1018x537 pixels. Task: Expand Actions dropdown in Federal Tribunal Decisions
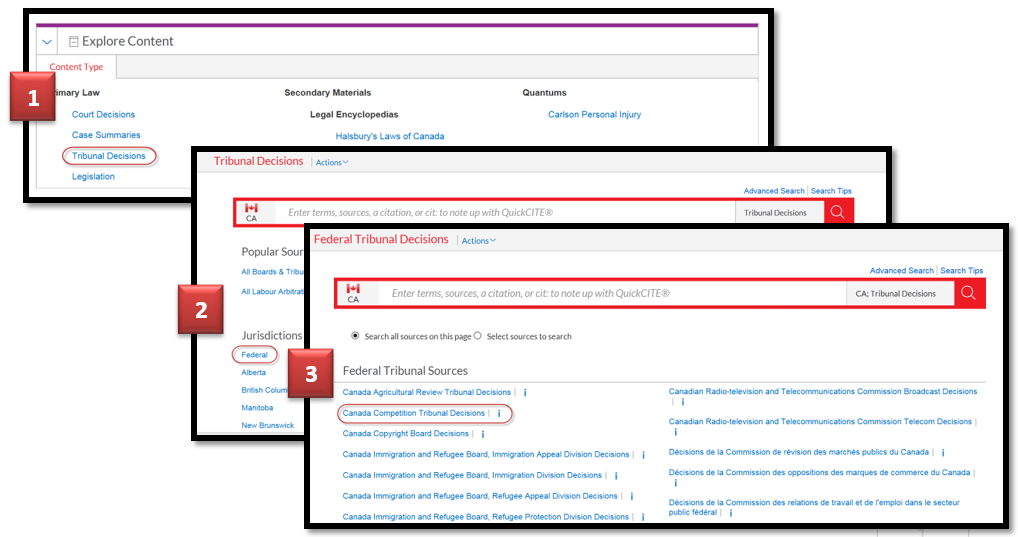(478, 241)
